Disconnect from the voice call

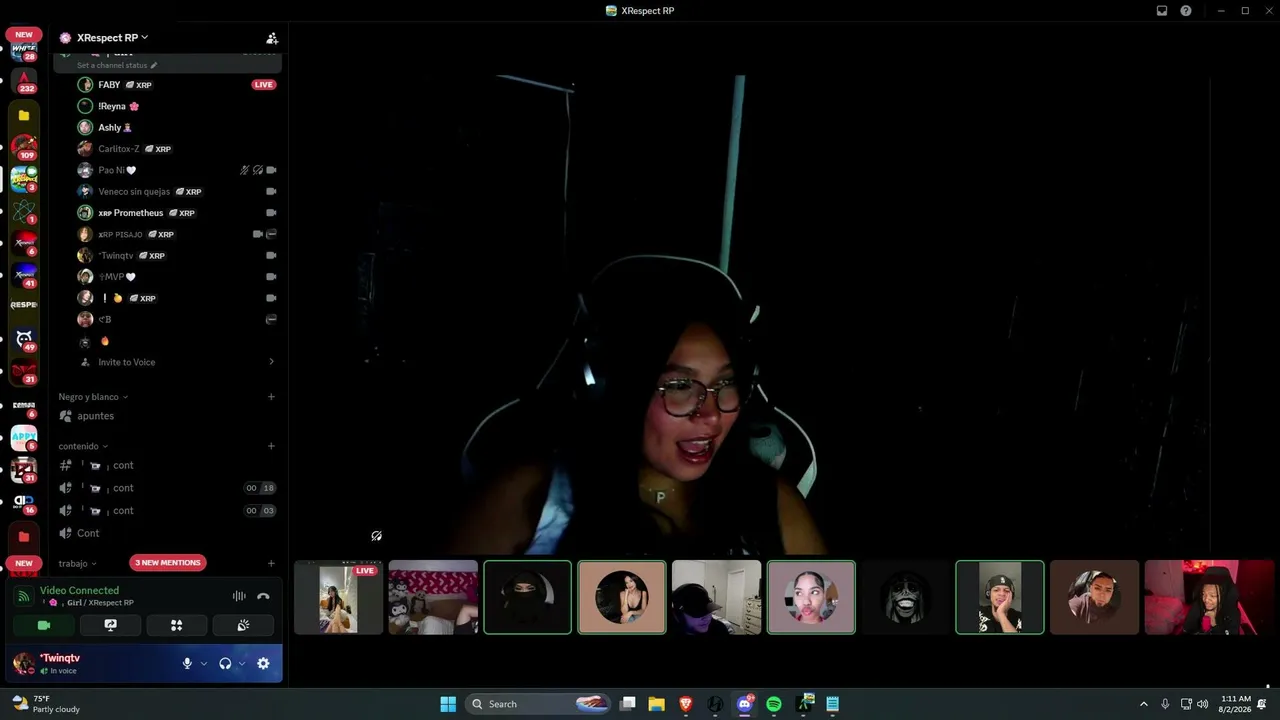tap(263, 596)
